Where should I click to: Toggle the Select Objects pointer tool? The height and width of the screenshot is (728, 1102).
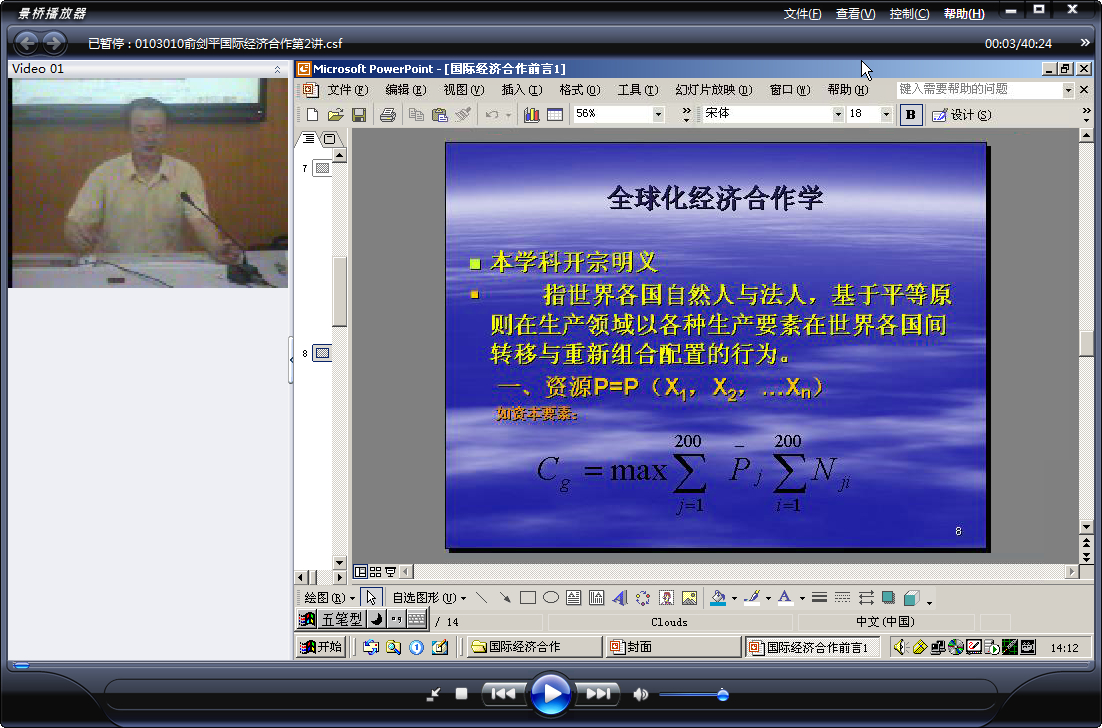point(371,598)
